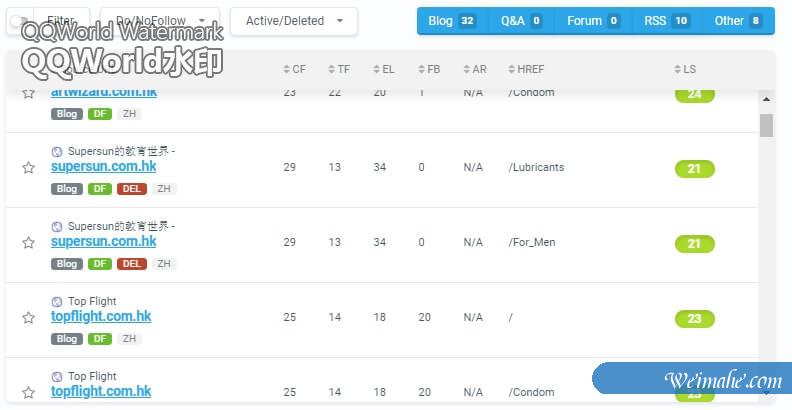This screenshot has width=792, height=410.
Task: Sort rows by HREF column
Action: (x=526, y=69)
